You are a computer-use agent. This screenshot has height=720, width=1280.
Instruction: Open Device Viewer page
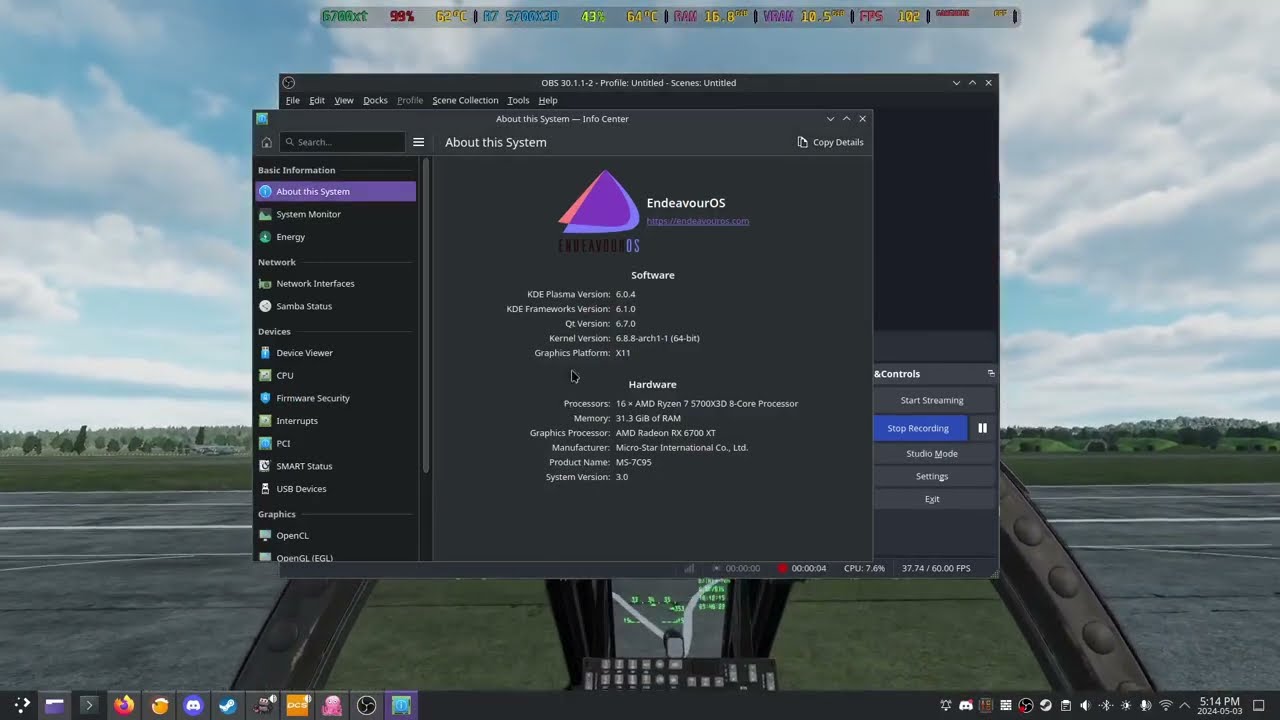pyautogui.click(x=336, y=353)
